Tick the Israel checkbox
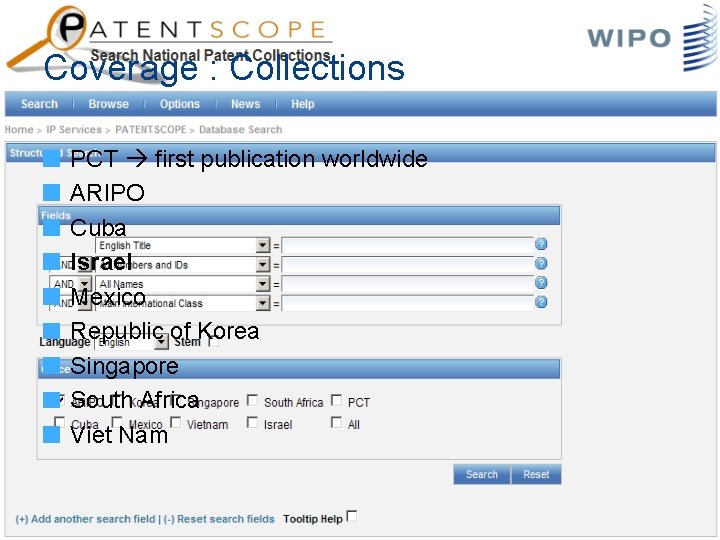This screenshot has width=720, height=540. tap(252, 422)
